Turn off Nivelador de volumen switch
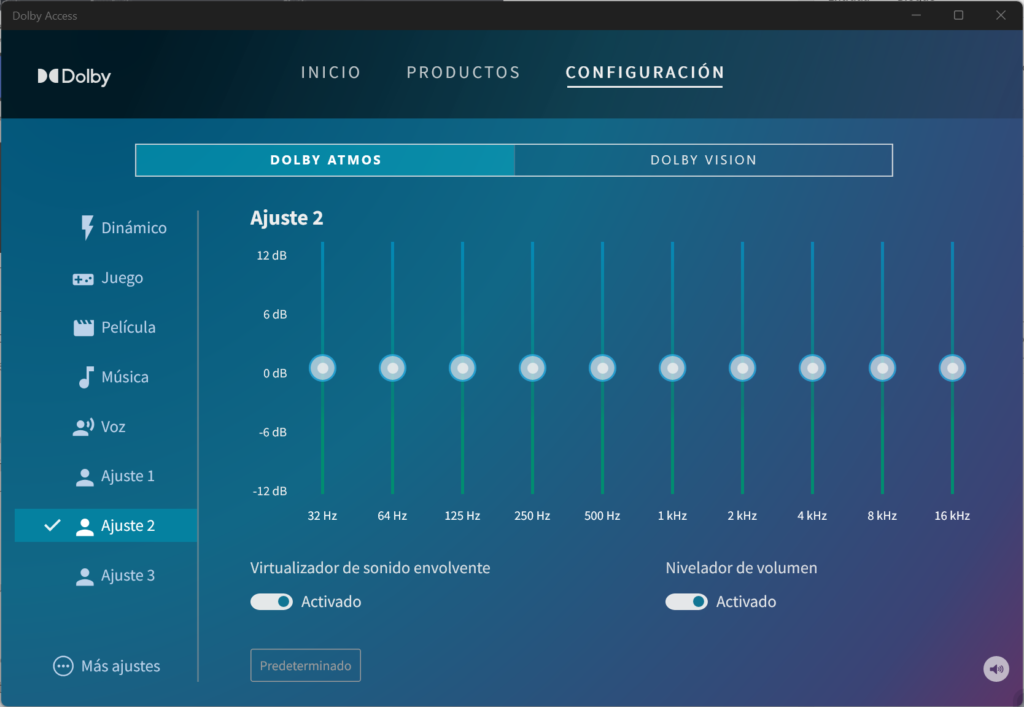 tap(686, 601)
